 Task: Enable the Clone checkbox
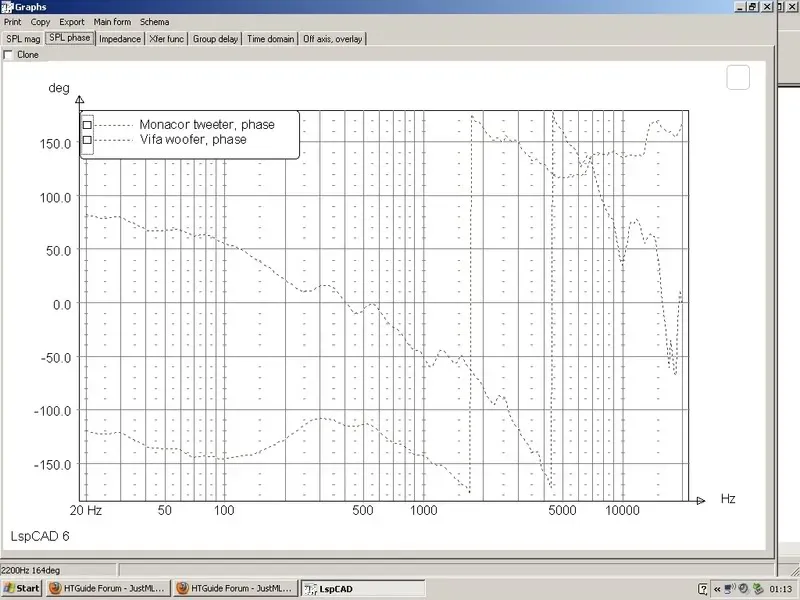(8, 54)
